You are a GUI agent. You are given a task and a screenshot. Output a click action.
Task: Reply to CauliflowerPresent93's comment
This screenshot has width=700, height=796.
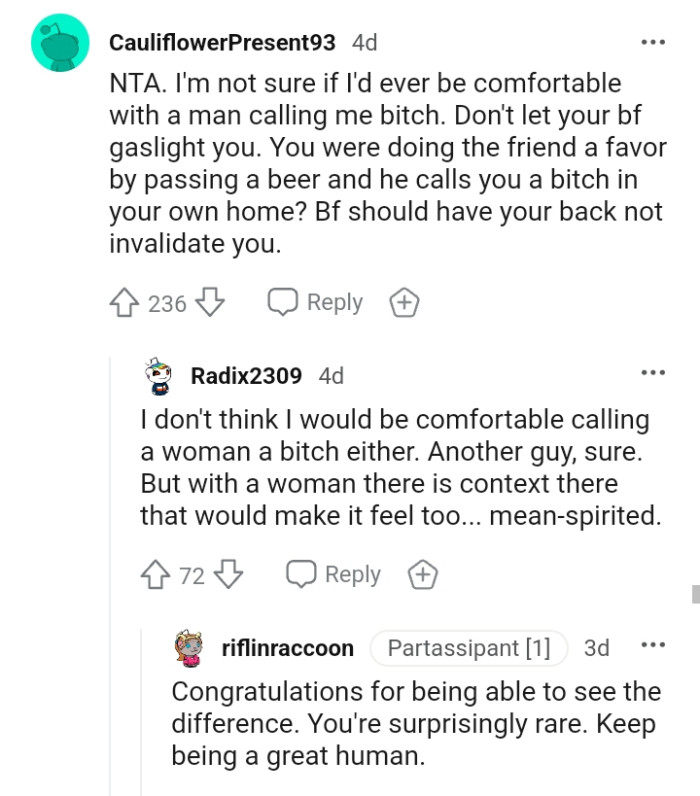315,303
